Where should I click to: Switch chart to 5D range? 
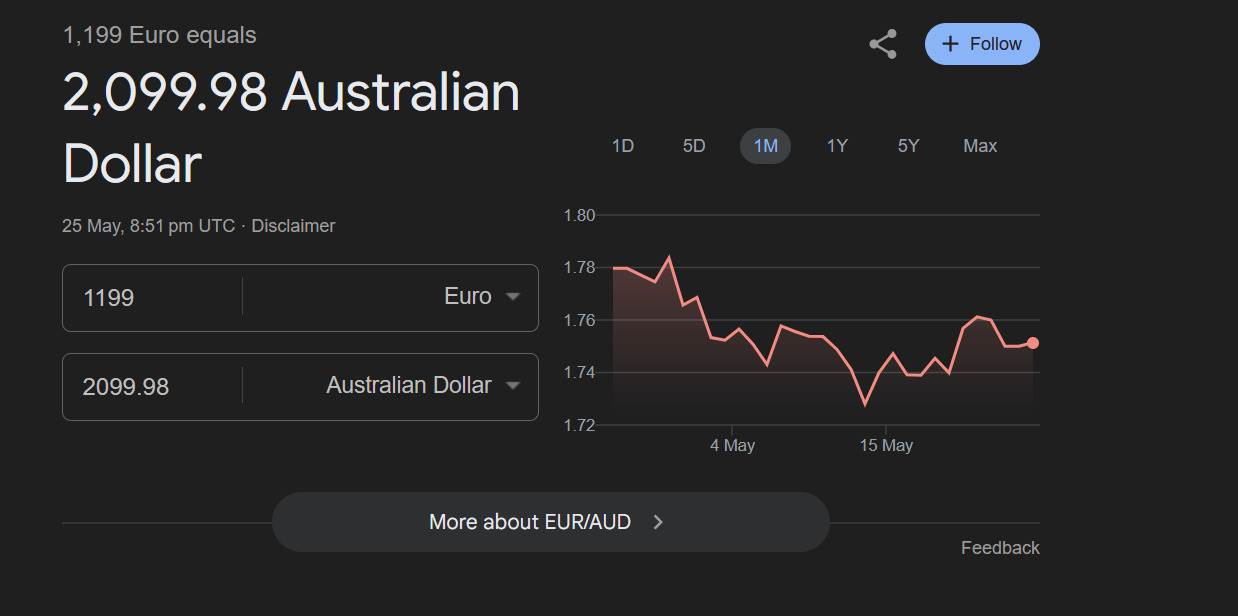pyautogui.click(x=694, y=146)
